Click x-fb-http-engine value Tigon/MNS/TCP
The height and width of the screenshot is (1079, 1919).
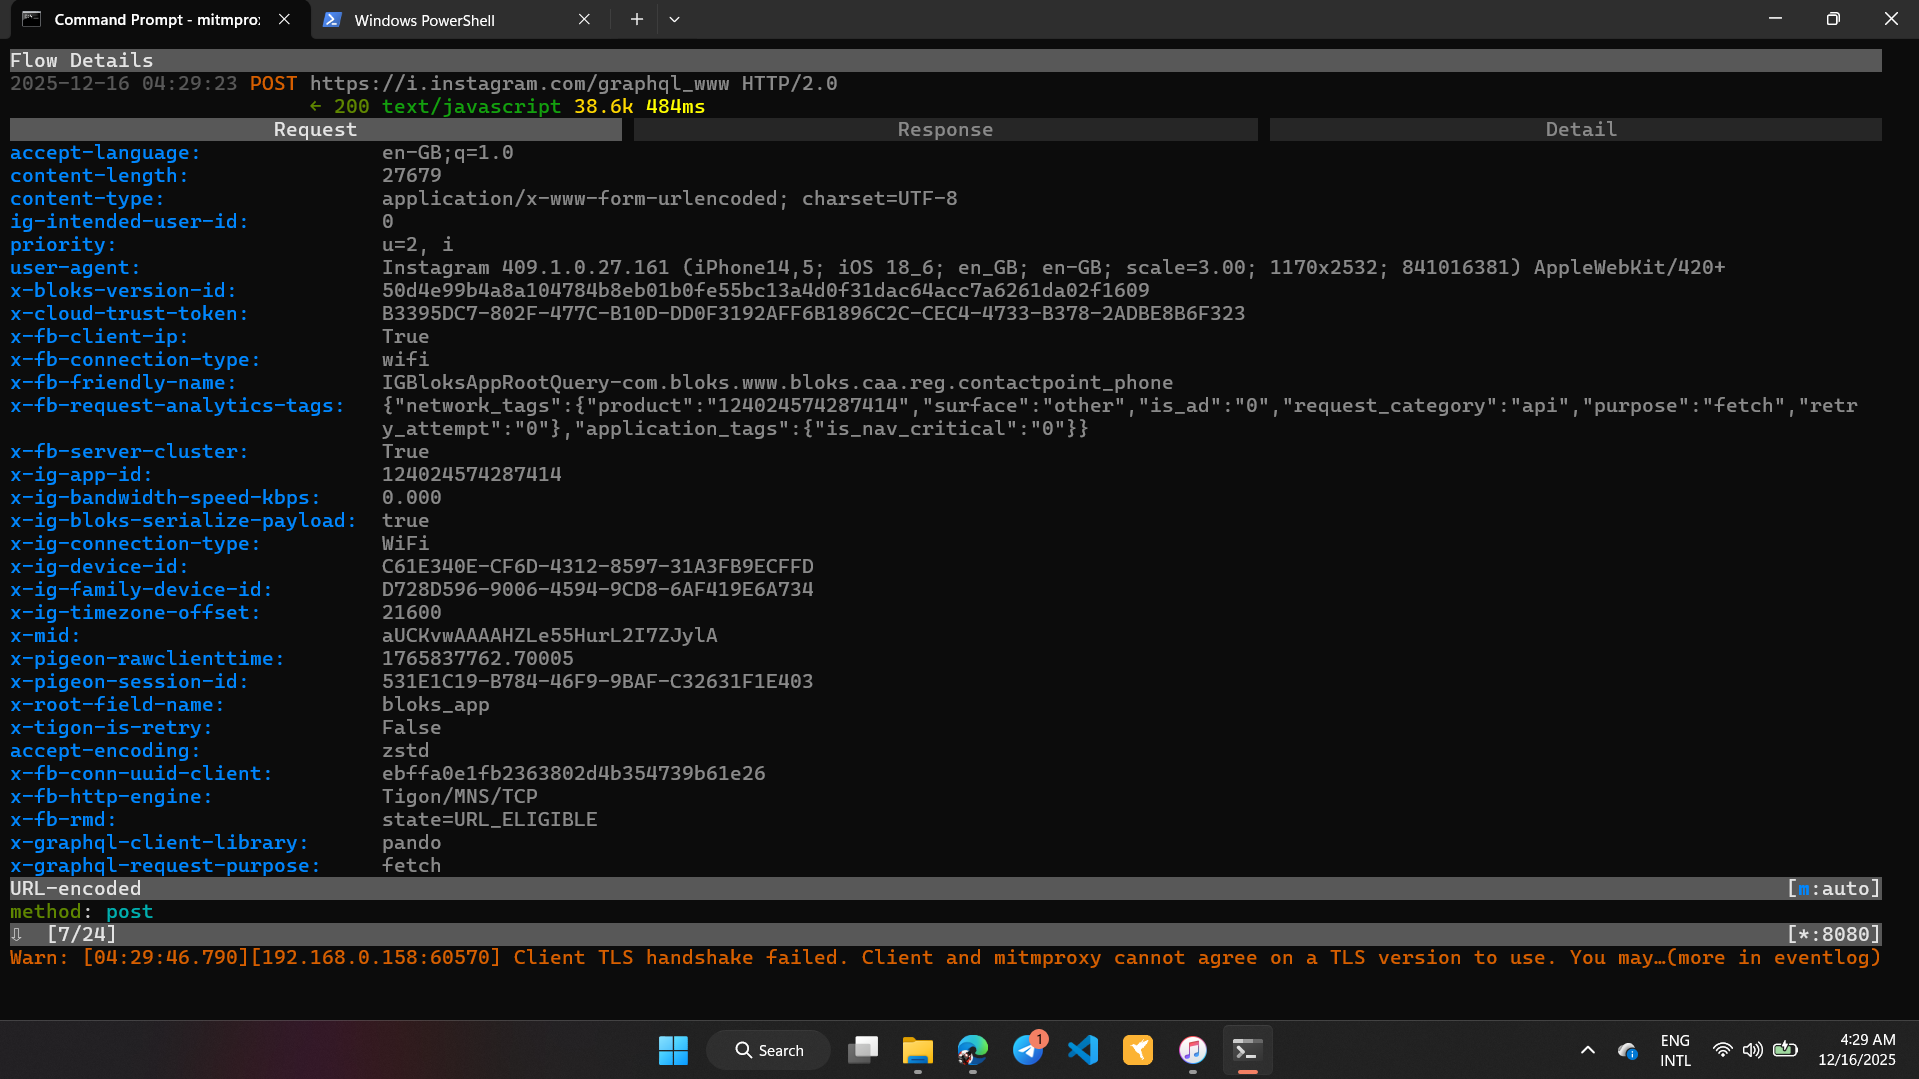[460, 797]
